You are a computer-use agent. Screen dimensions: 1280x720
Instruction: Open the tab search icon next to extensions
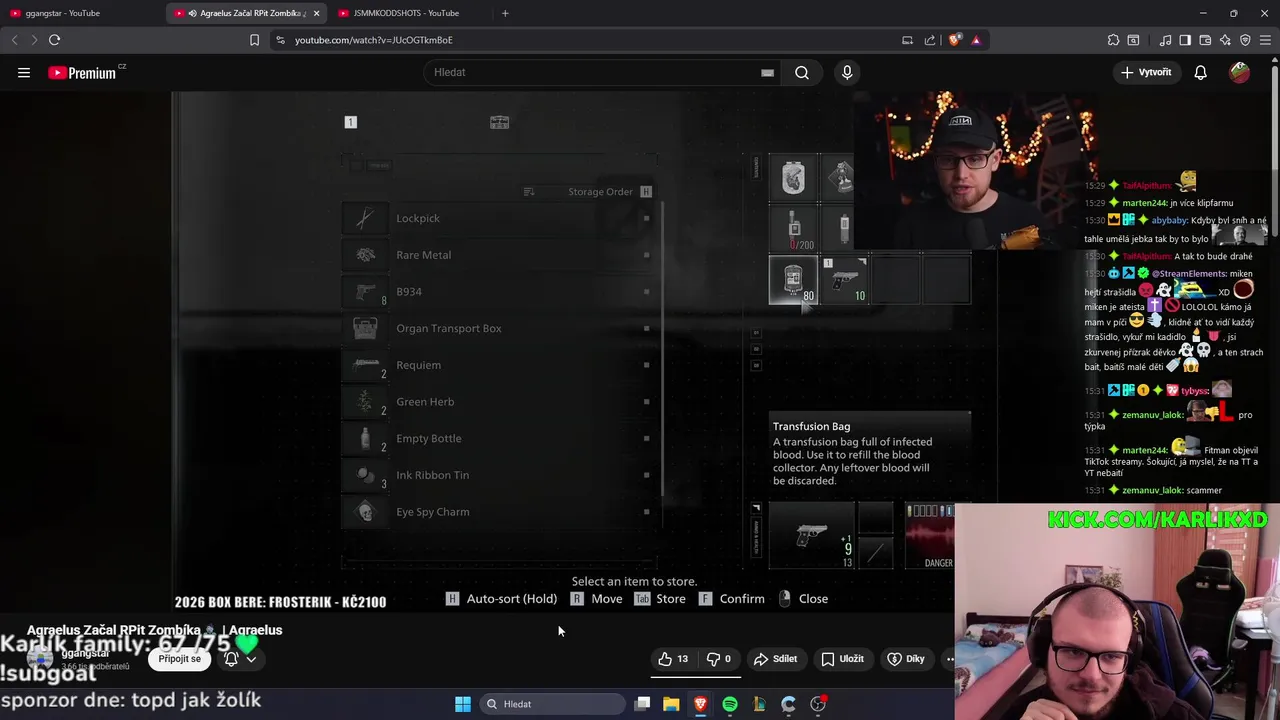1133,40
